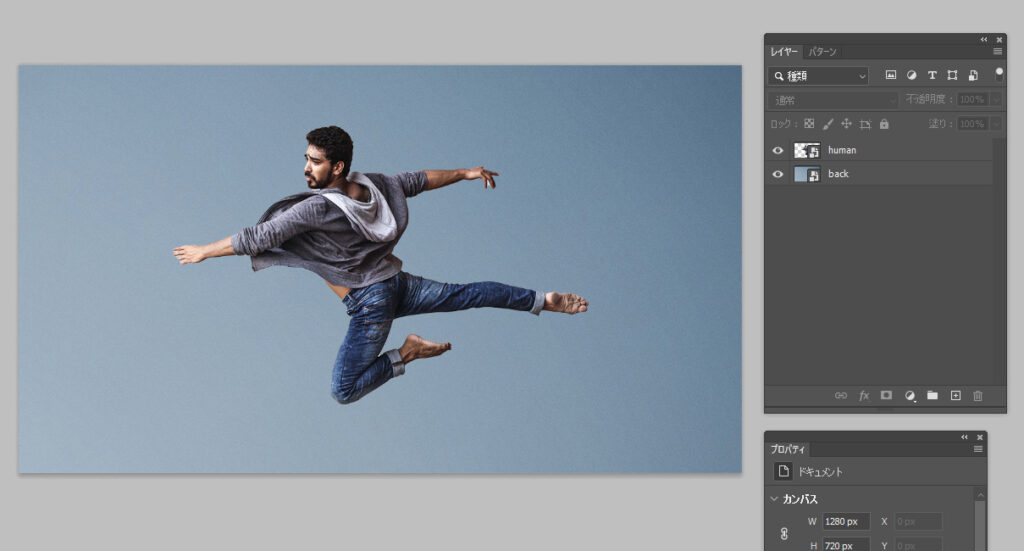Select the human layer by name

[x=842, y=150]
